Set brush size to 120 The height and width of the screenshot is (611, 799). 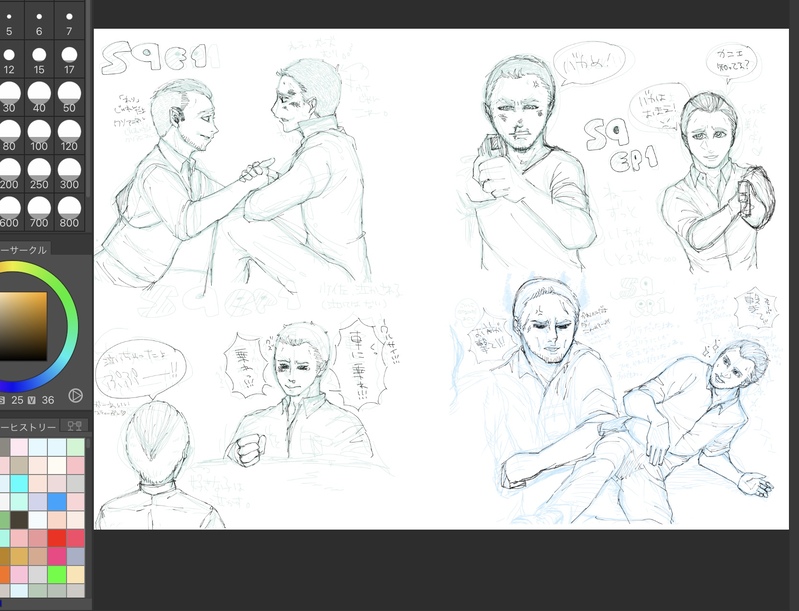pyautogui.click(x=69, y=136)
